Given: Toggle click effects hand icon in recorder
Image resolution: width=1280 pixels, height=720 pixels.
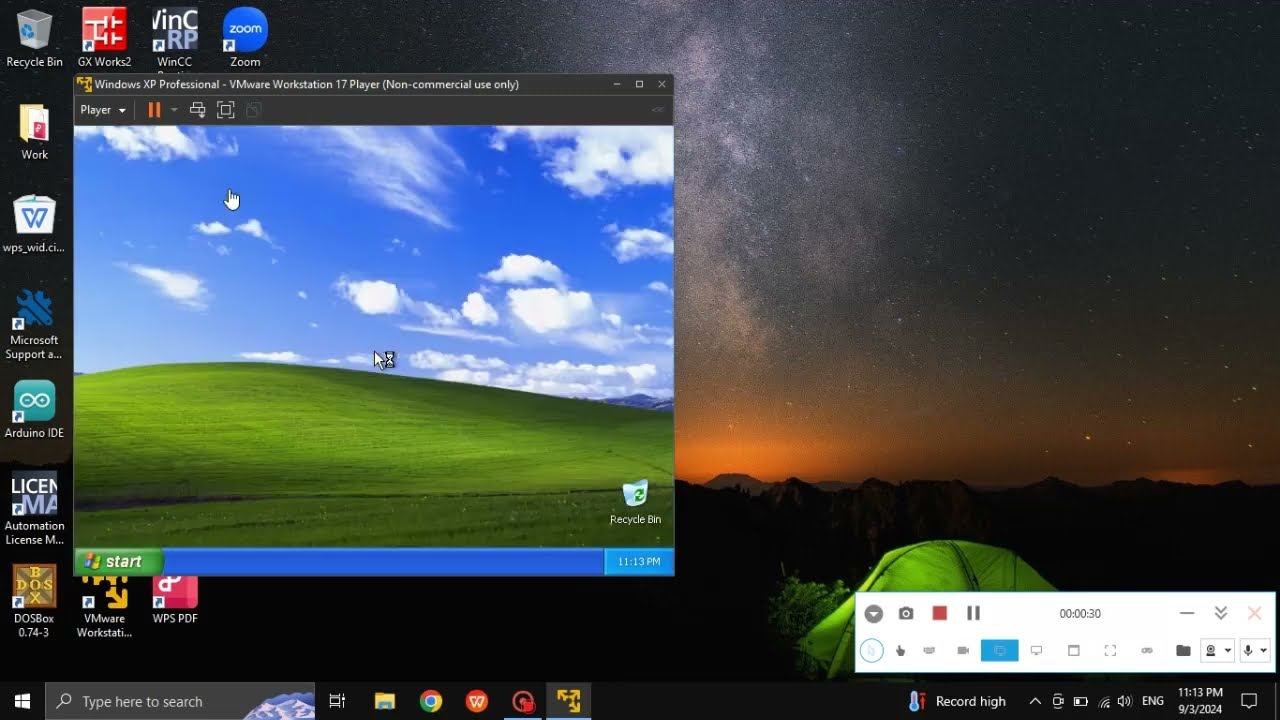Looking at the screenshot, I should [901, 650].
